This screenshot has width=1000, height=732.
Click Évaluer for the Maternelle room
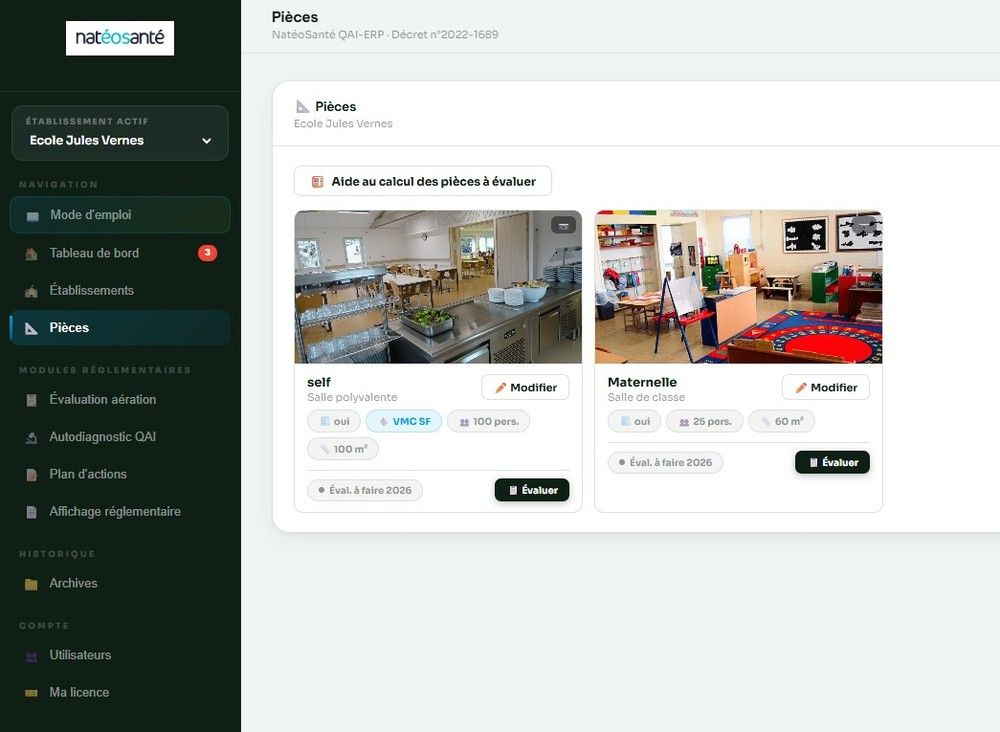click(x=832, y=463)
